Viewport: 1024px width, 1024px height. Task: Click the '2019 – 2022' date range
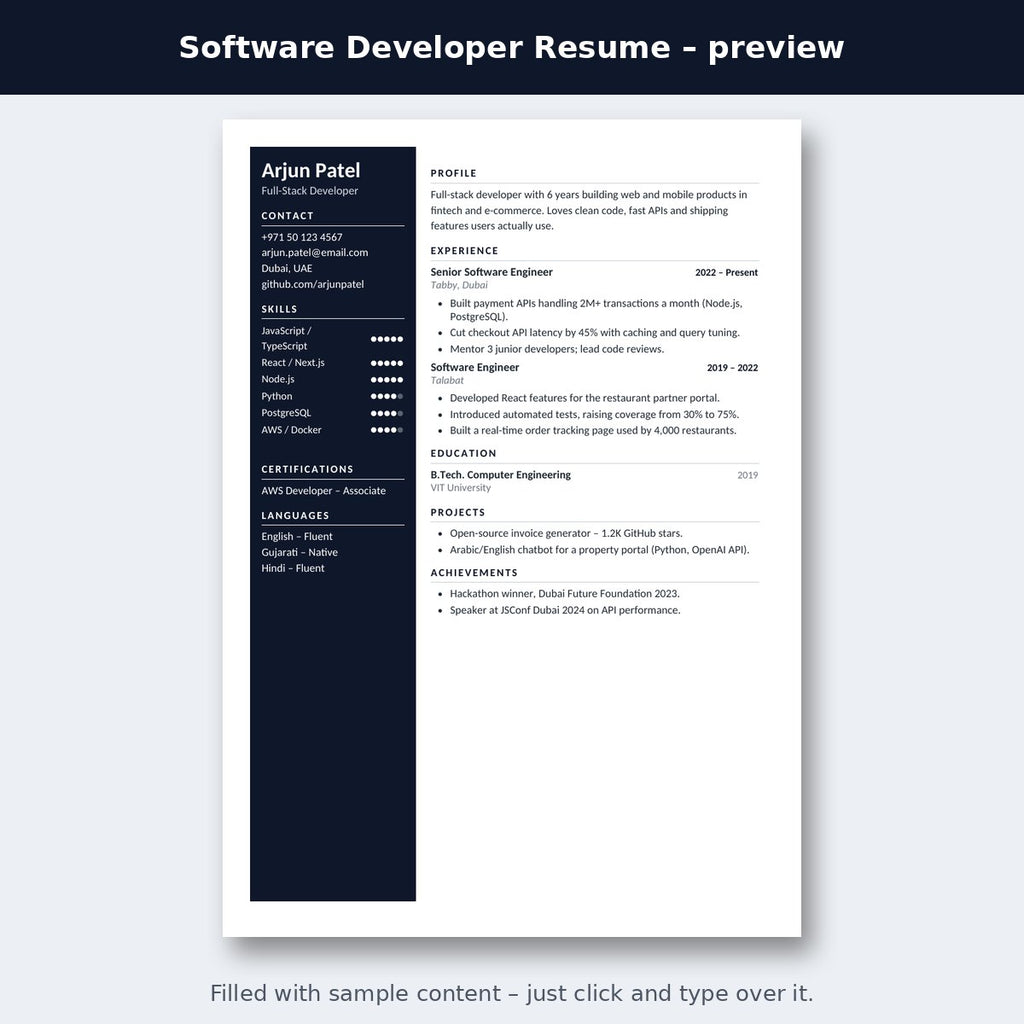click(x=732, y=368)
